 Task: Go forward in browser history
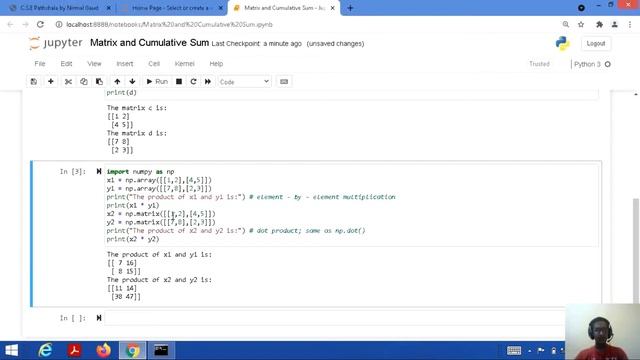pyautogui.click(x=25, y=24)
